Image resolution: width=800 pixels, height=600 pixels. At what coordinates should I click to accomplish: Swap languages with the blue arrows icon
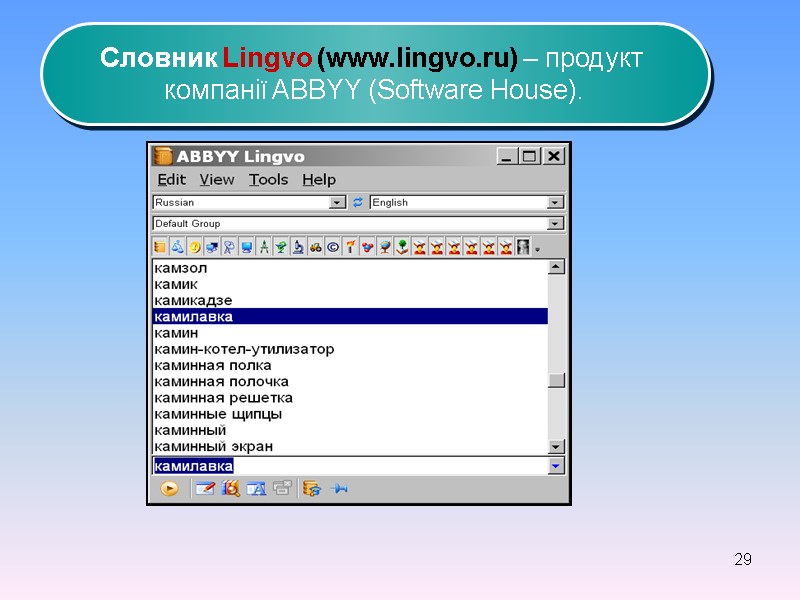click(358, 202)
